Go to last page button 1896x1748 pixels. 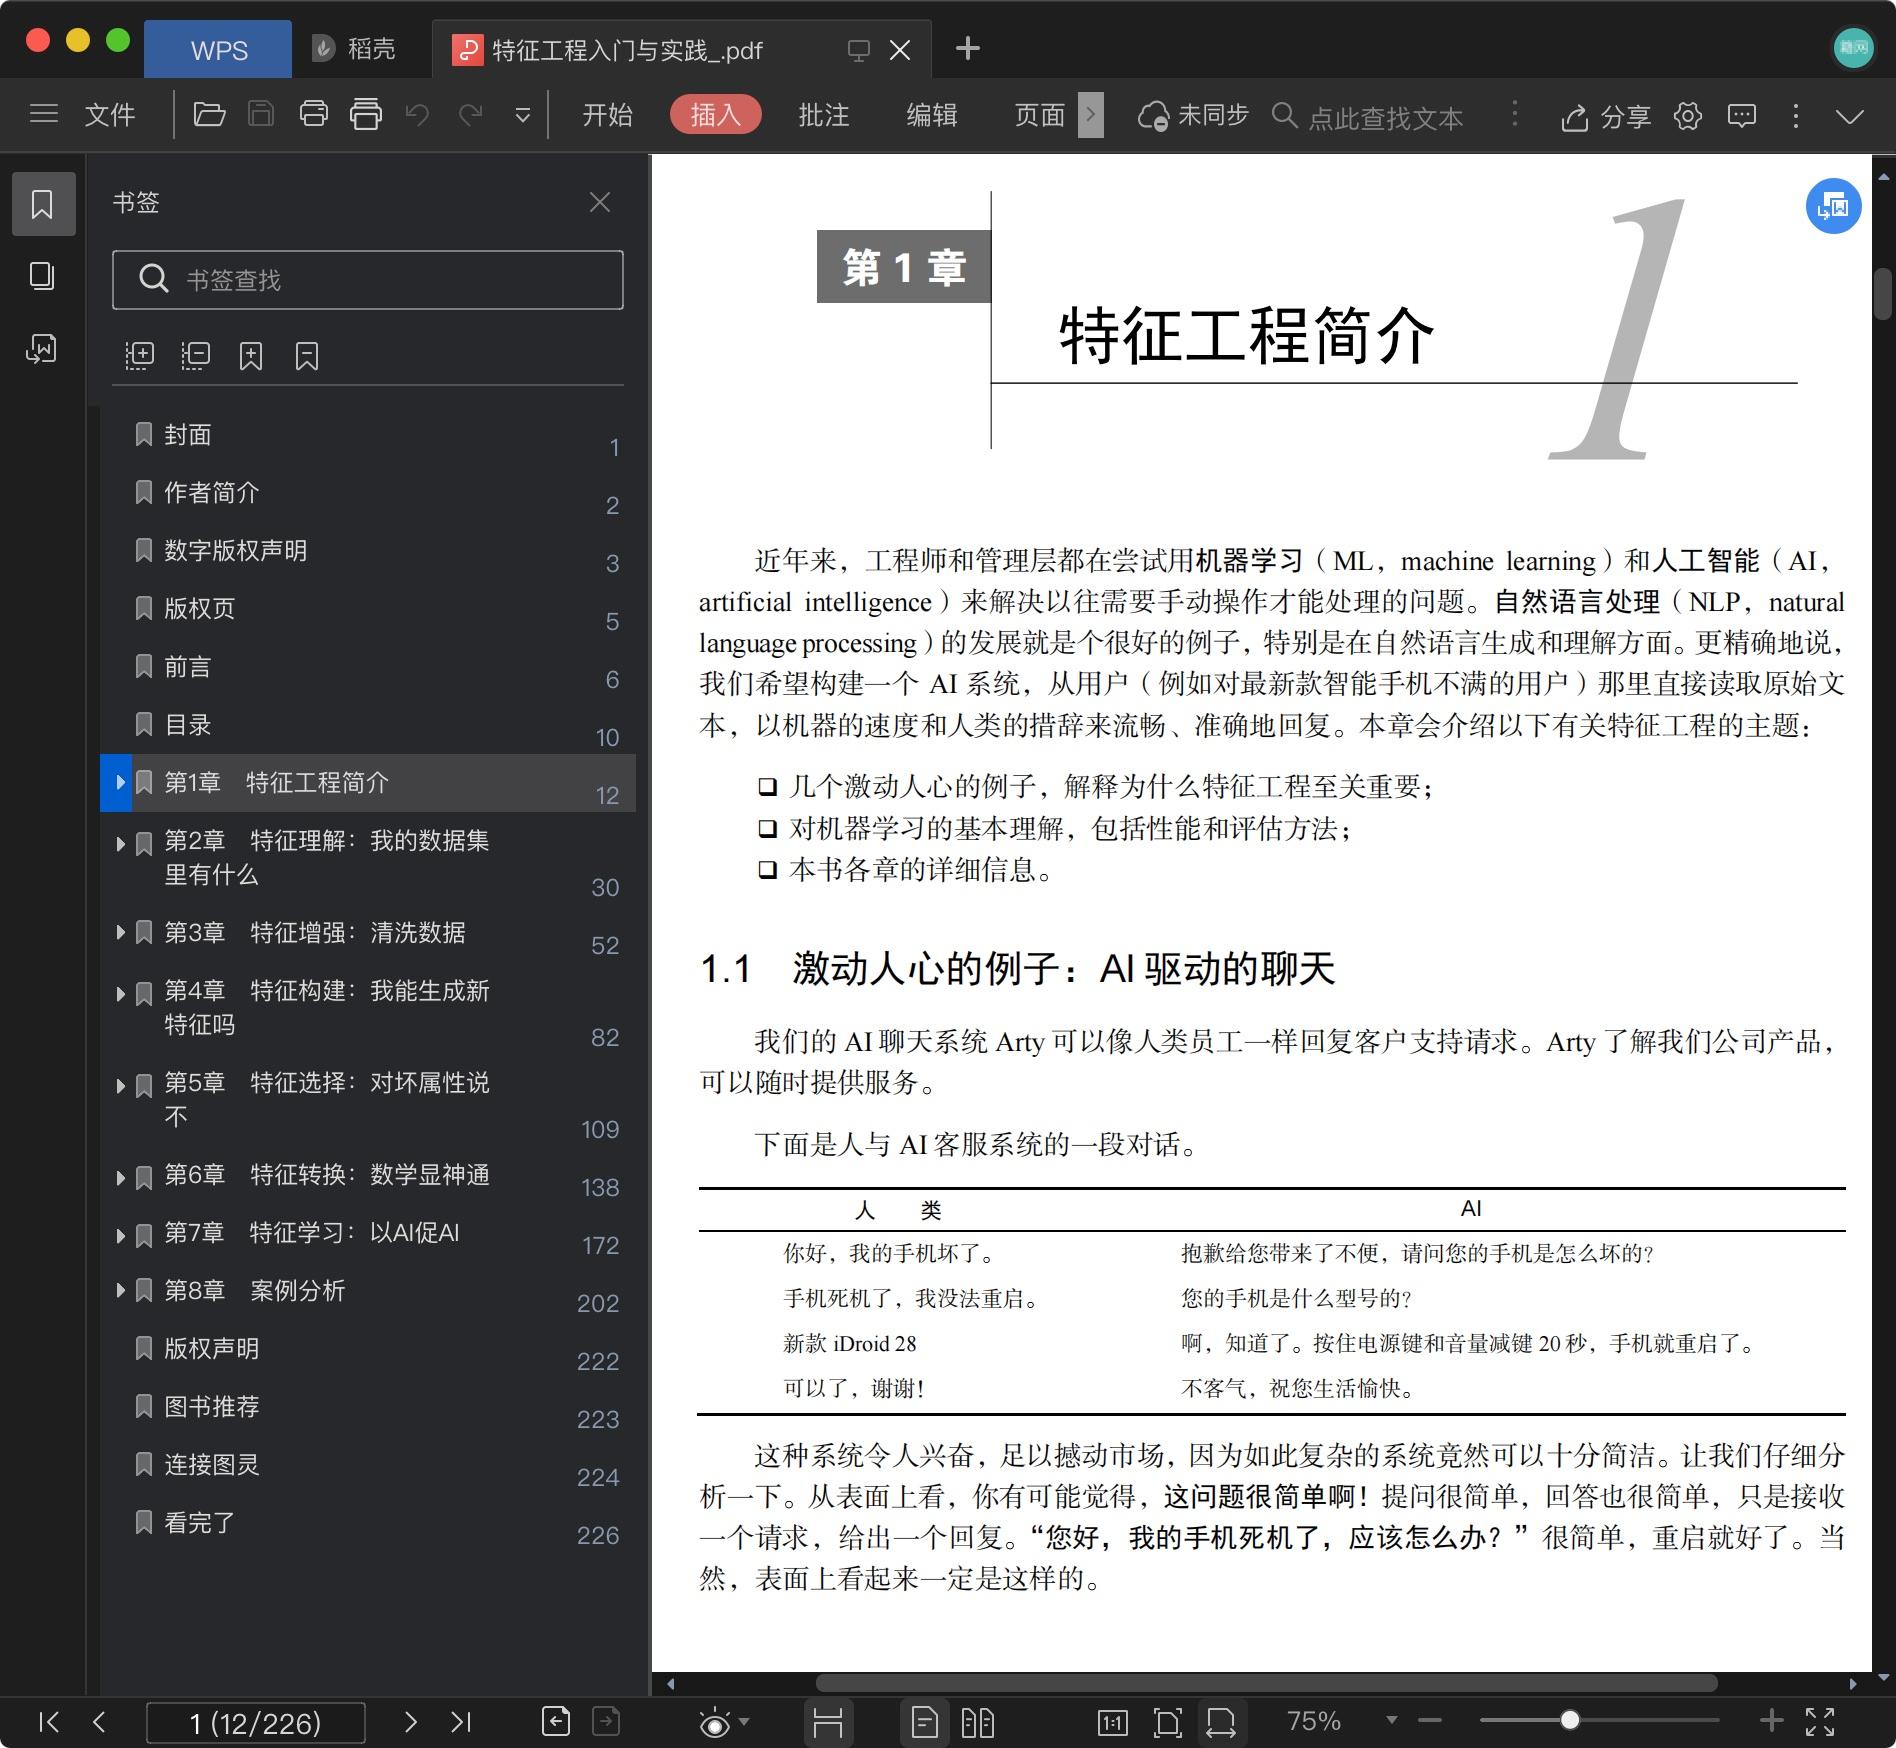tap(460, 1721)
